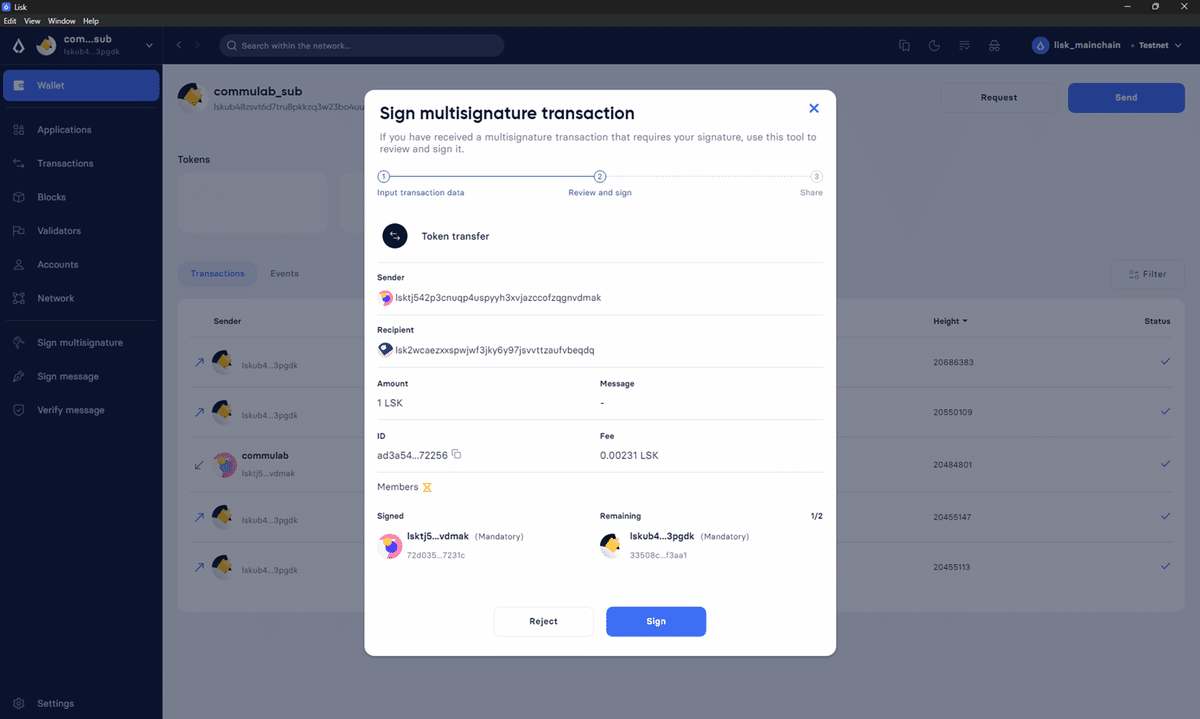This screenshot has height=719, width=1200.
Task: Click the Blocks cube icon
Action: (18, 197)
